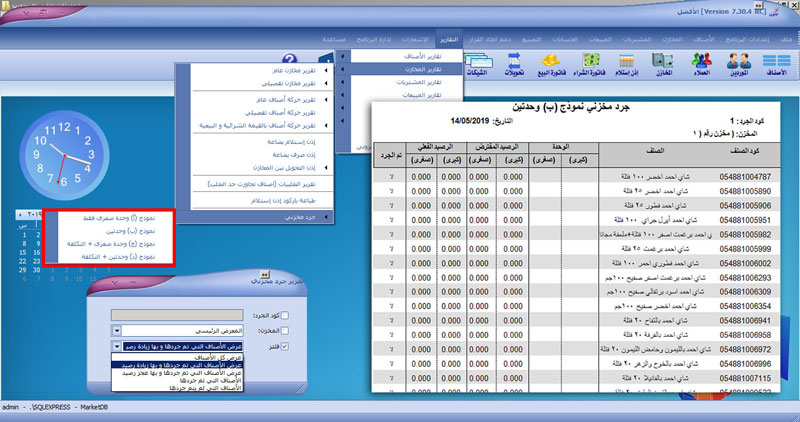The image size is (800, 422).
Task: Open the المبيعات menu in menu bar
Action: 599,39
